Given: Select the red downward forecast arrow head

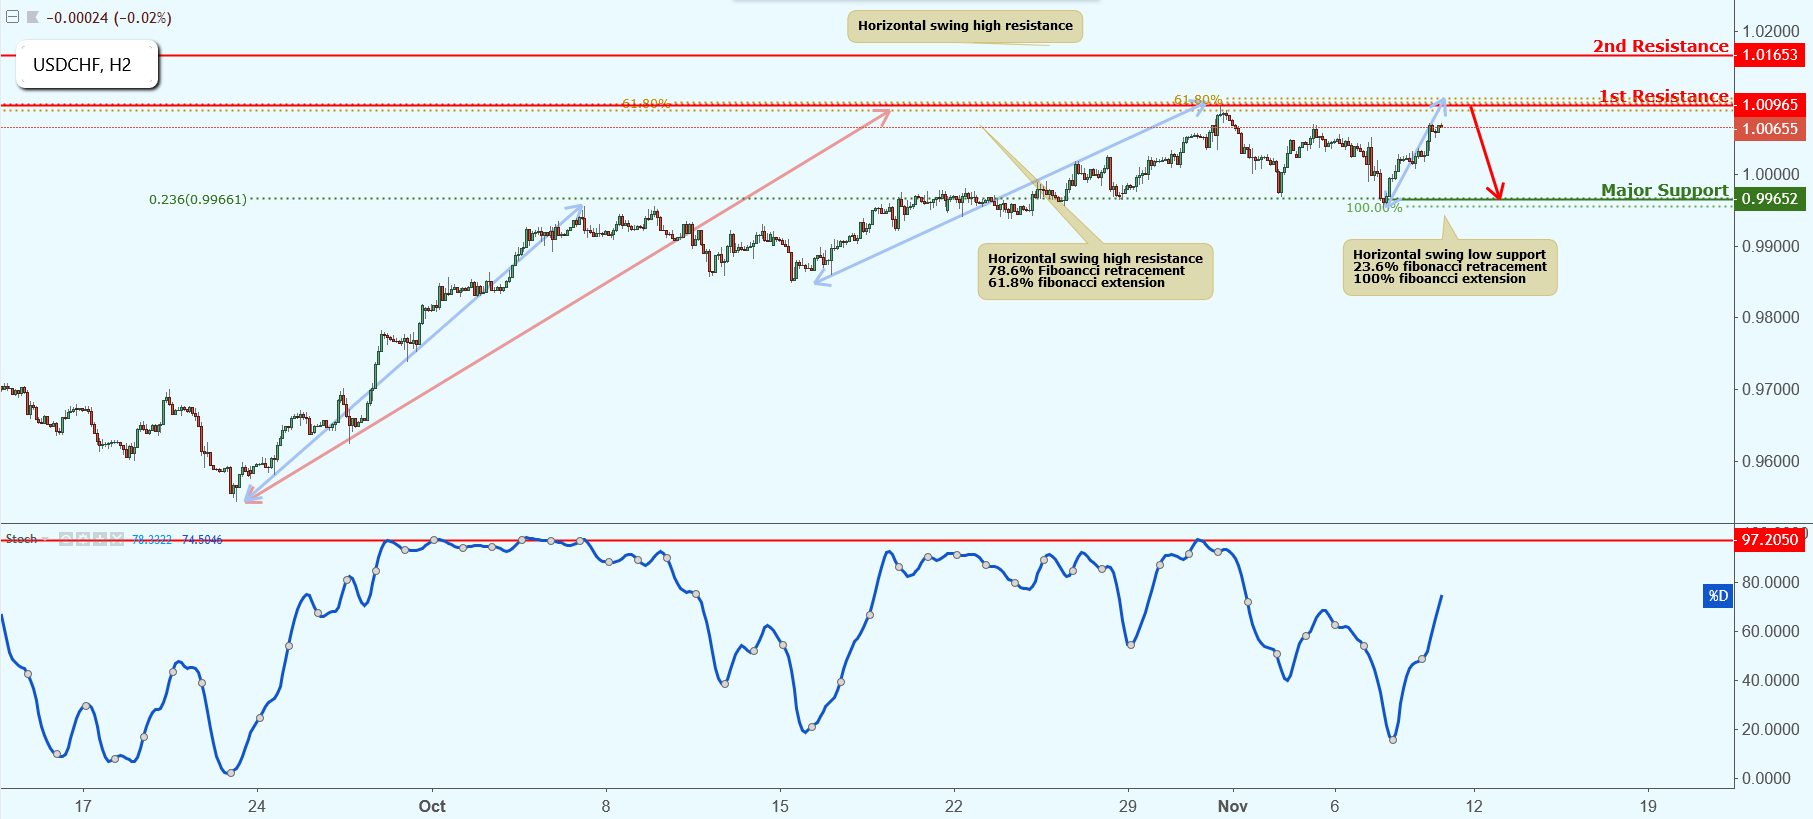Looking at the screenshot, I should pos(1496,191).
